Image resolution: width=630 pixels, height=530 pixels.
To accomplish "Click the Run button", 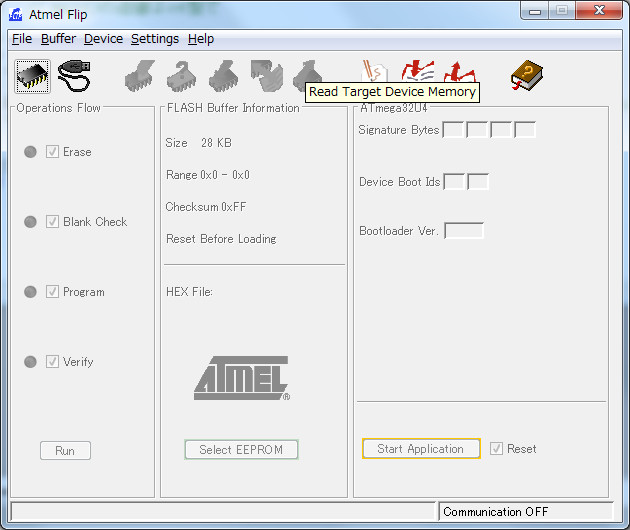I will pos(65,450).
